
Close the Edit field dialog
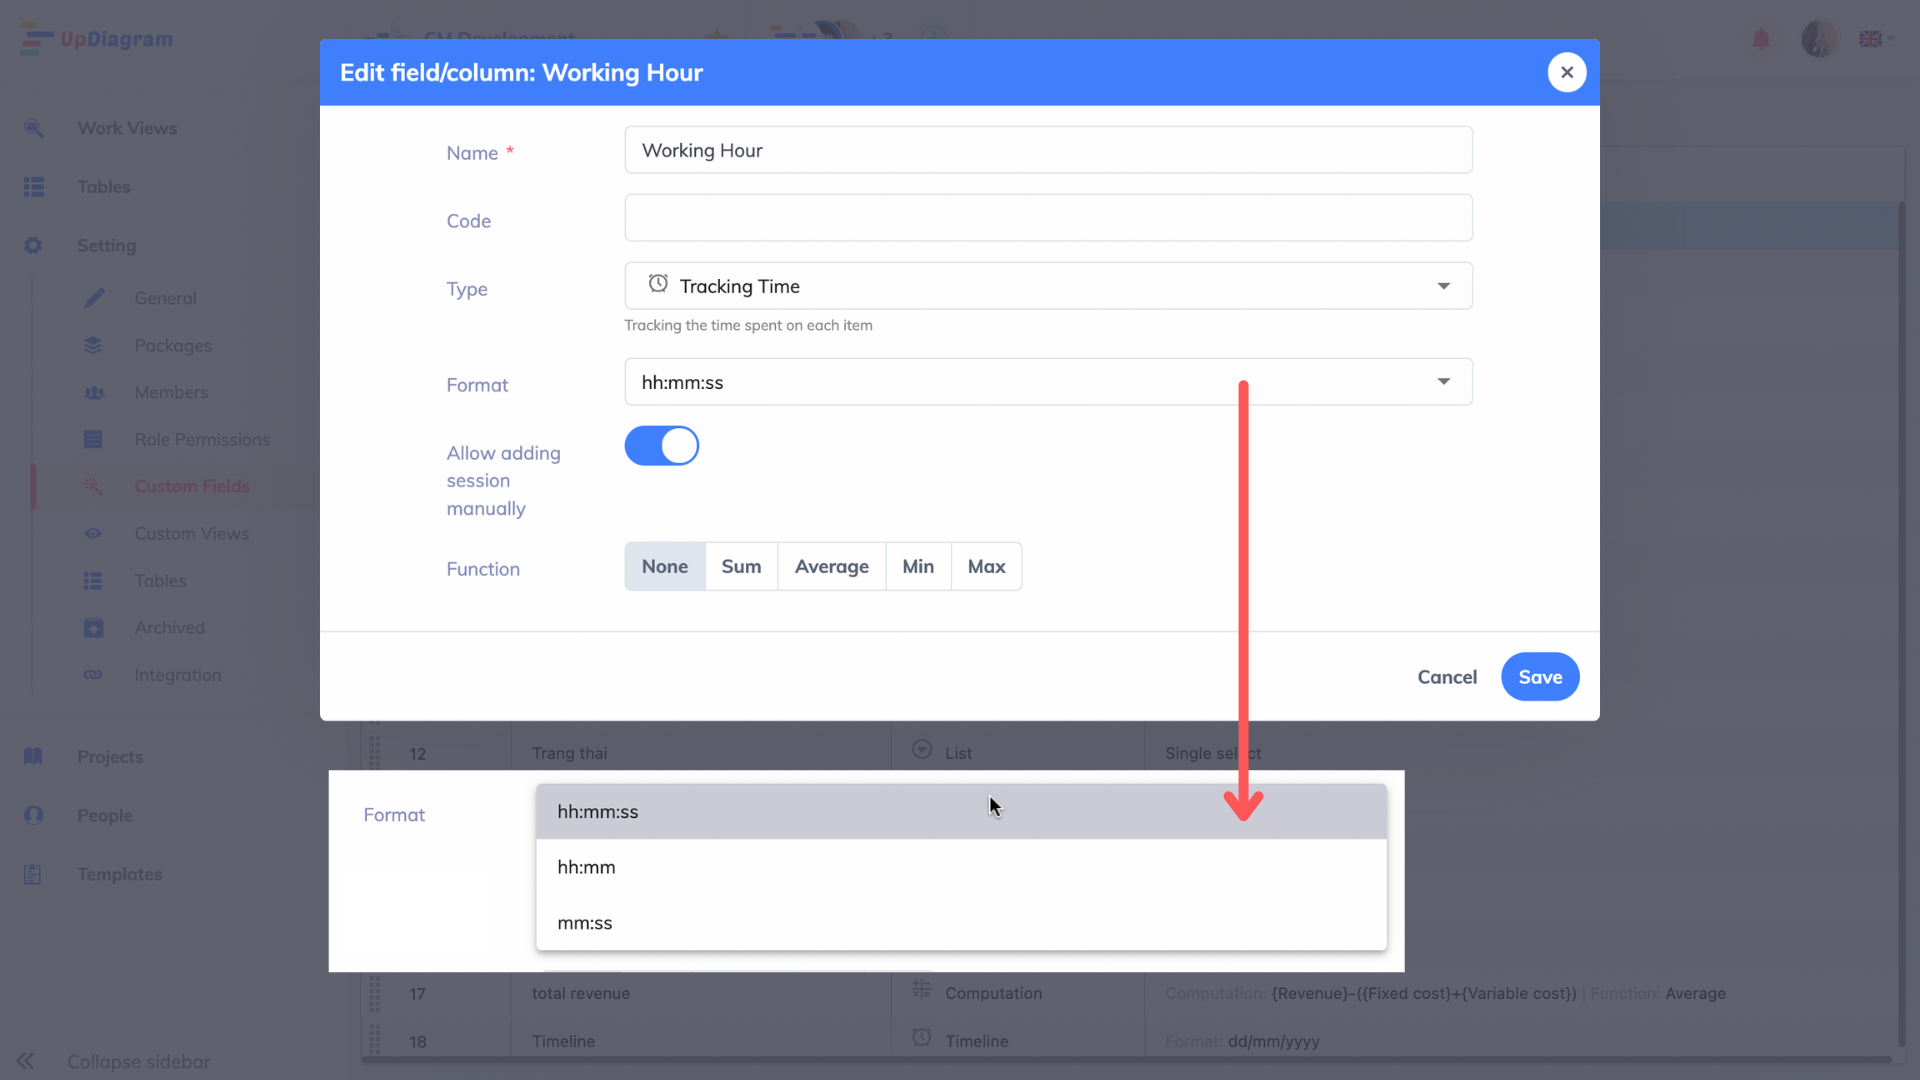pyautogui.click(x=1566, y=72)
